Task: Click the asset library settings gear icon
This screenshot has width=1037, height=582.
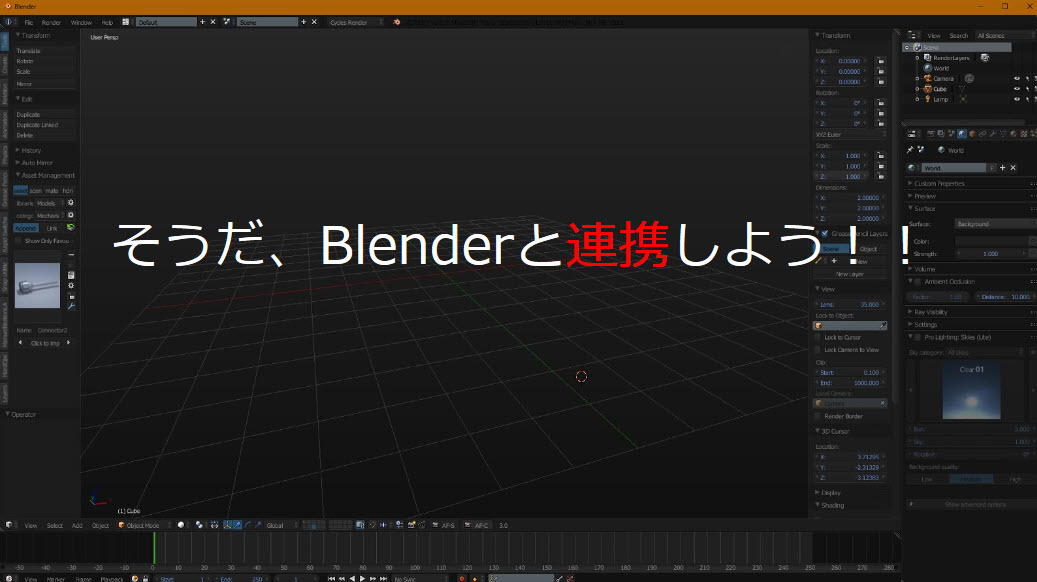Action: point(71,203)
